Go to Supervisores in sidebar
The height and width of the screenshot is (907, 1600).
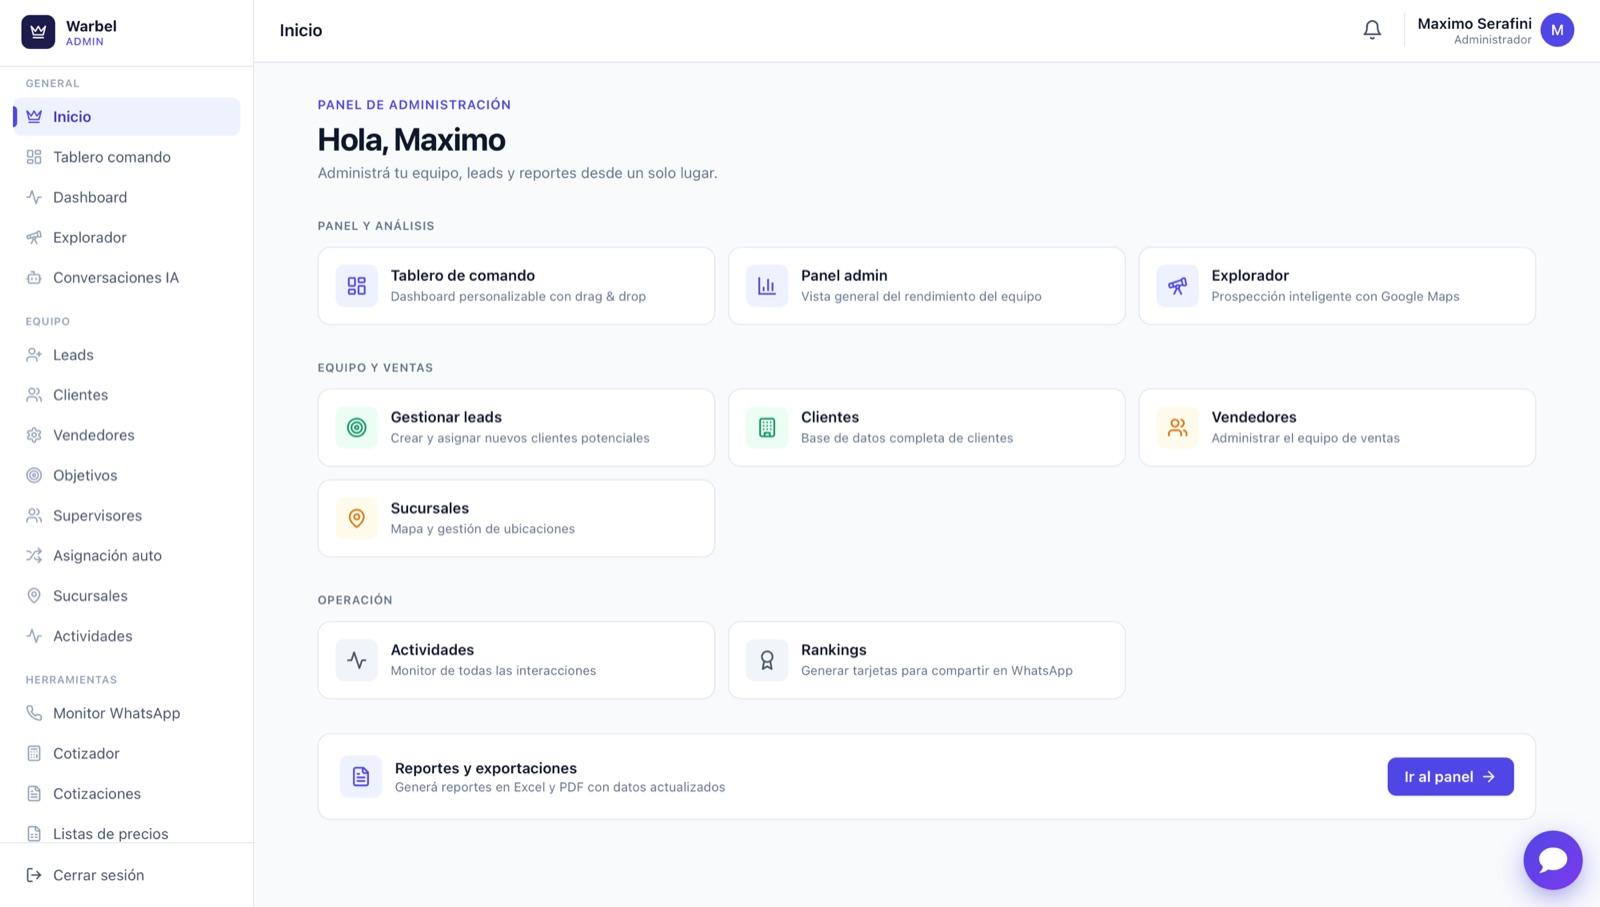tap(127, 515)
